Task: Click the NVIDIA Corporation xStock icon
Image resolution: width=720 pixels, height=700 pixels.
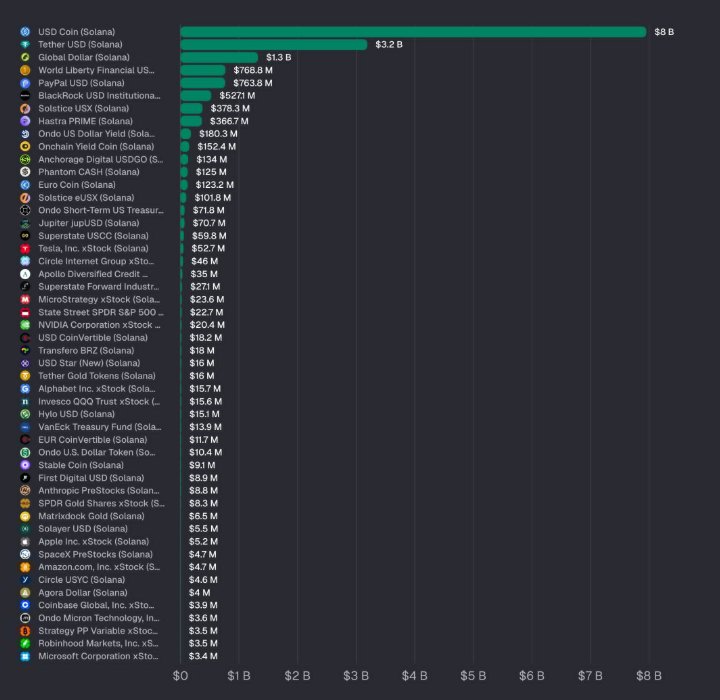Action: click(25, 325)
